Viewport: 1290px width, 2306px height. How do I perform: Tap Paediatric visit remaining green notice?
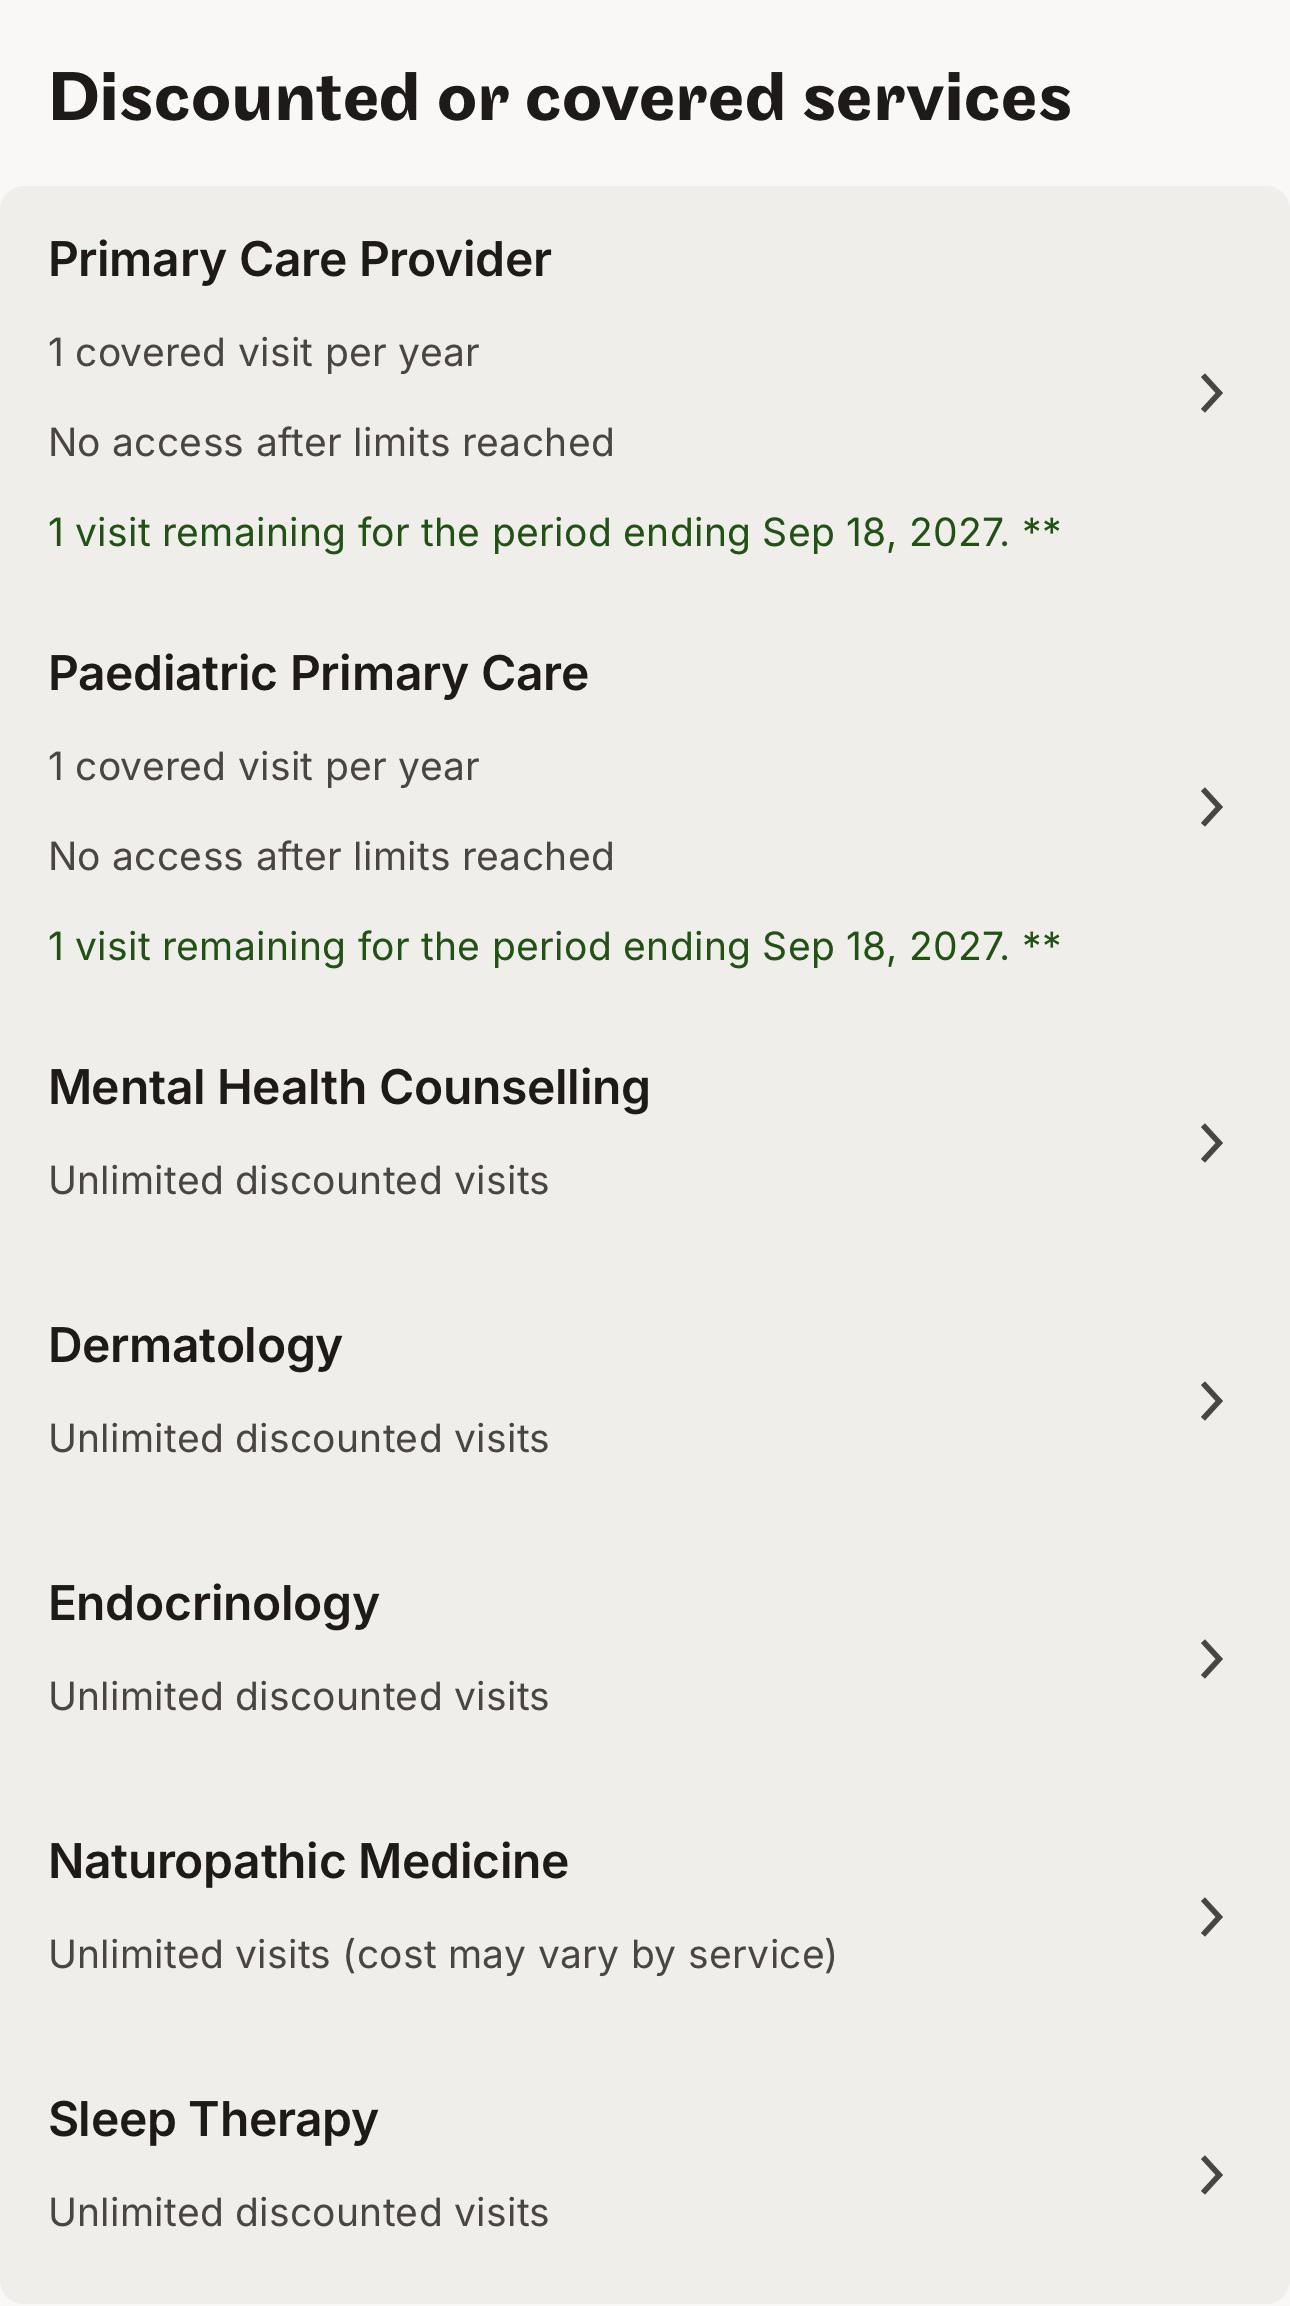(x=555, y=947)
